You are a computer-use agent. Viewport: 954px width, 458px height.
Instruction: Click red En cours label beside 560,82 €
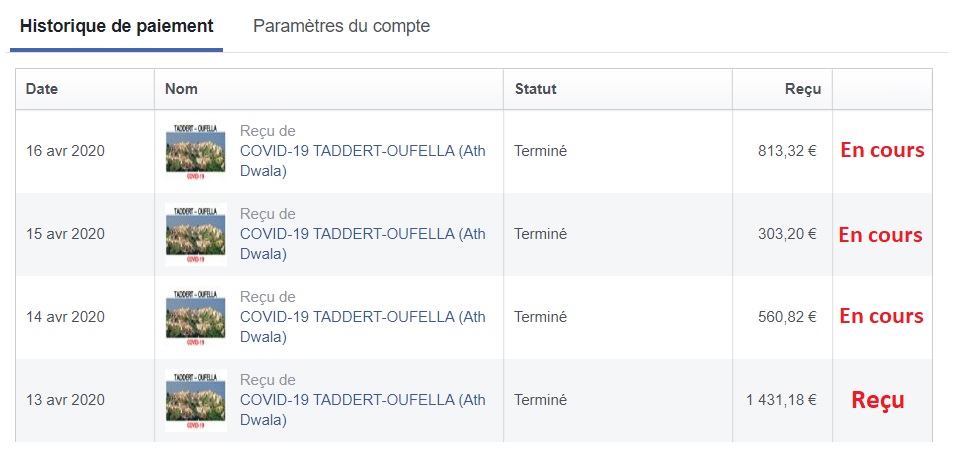tap(882, 316)
